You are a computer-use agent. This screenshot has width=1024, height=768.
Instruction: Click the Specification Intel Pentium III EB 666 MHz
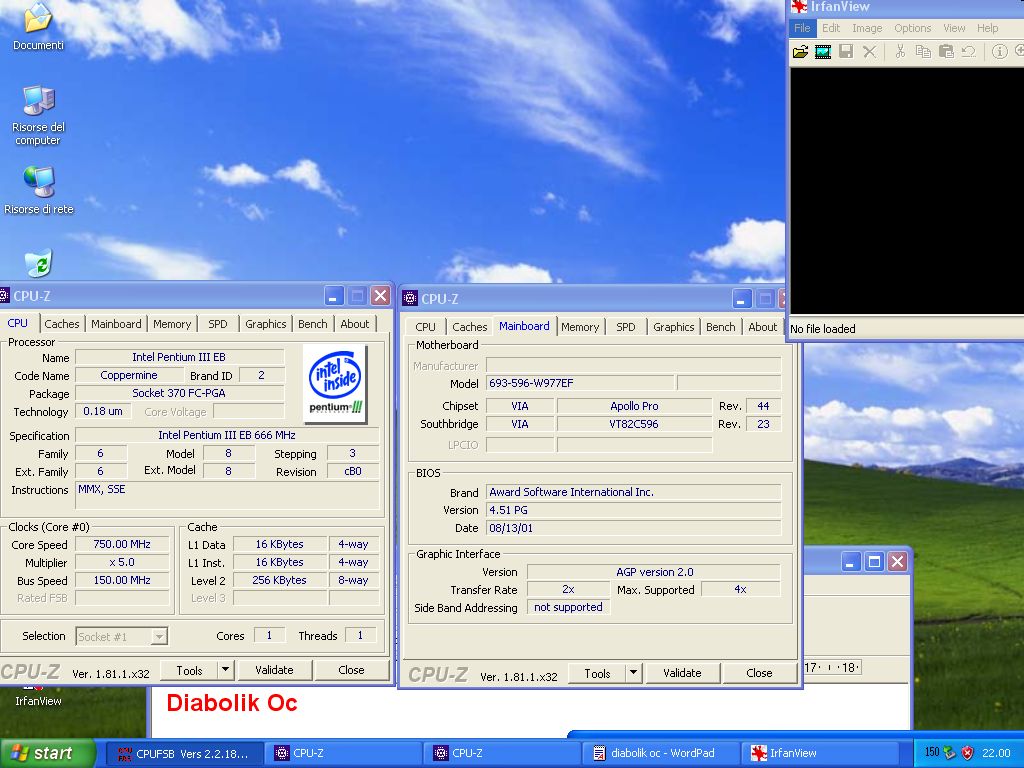pos(227,435)
